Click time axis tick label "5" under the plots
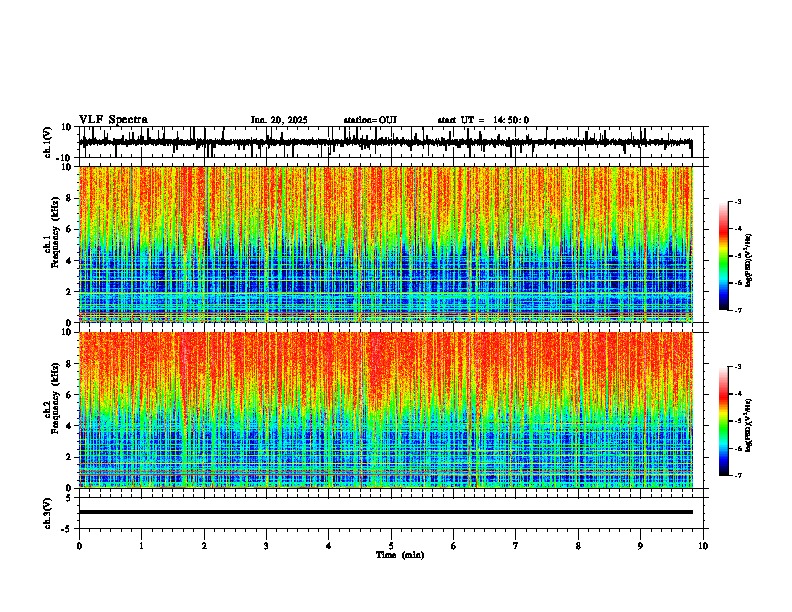Viewport: 792px width, 612px height. (x=391, y=546)
